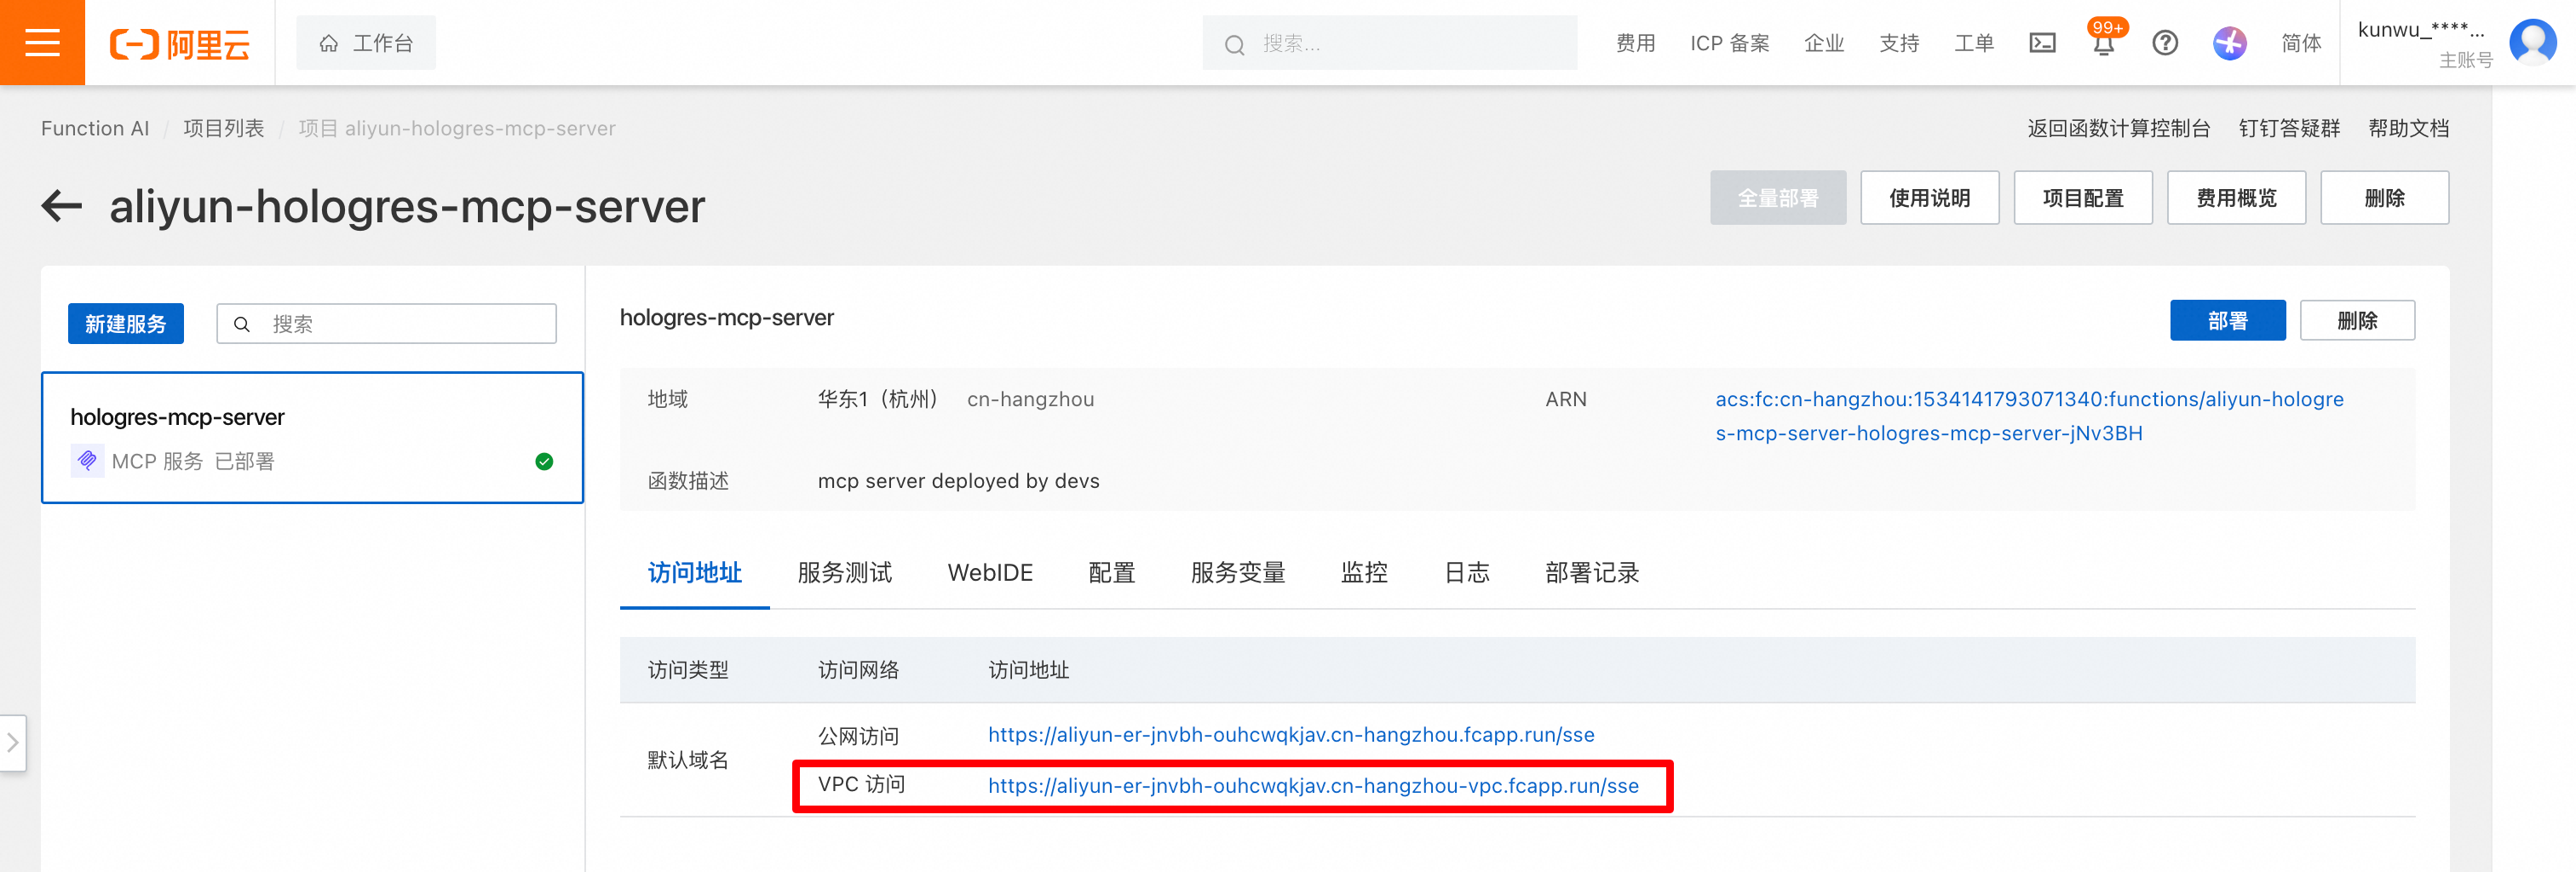Switch to the 服务测试 tab

tap(844, 572)
